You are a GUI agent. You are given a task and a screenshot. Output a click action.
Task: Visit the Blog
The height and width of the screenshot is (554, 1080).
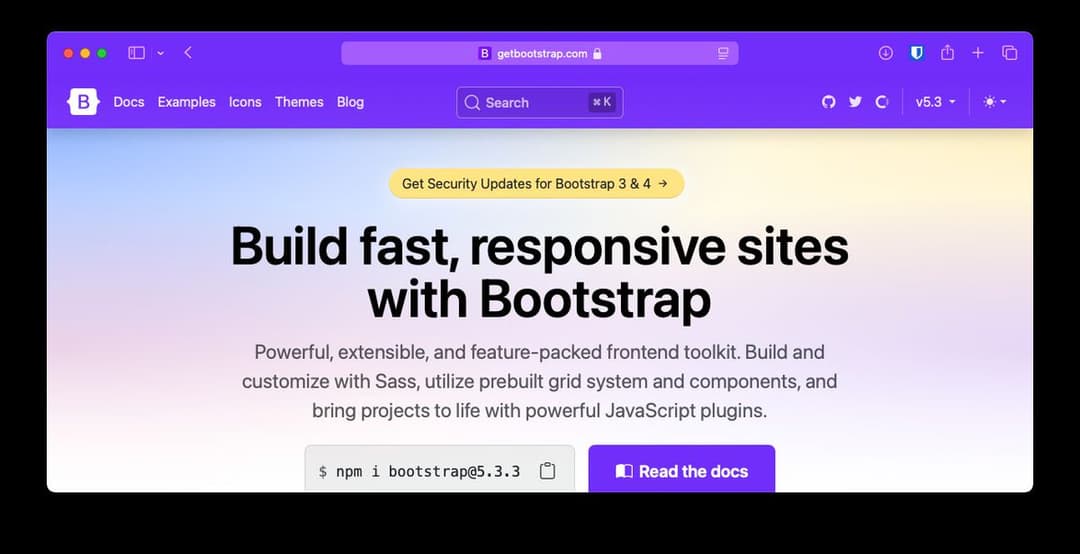350,102
